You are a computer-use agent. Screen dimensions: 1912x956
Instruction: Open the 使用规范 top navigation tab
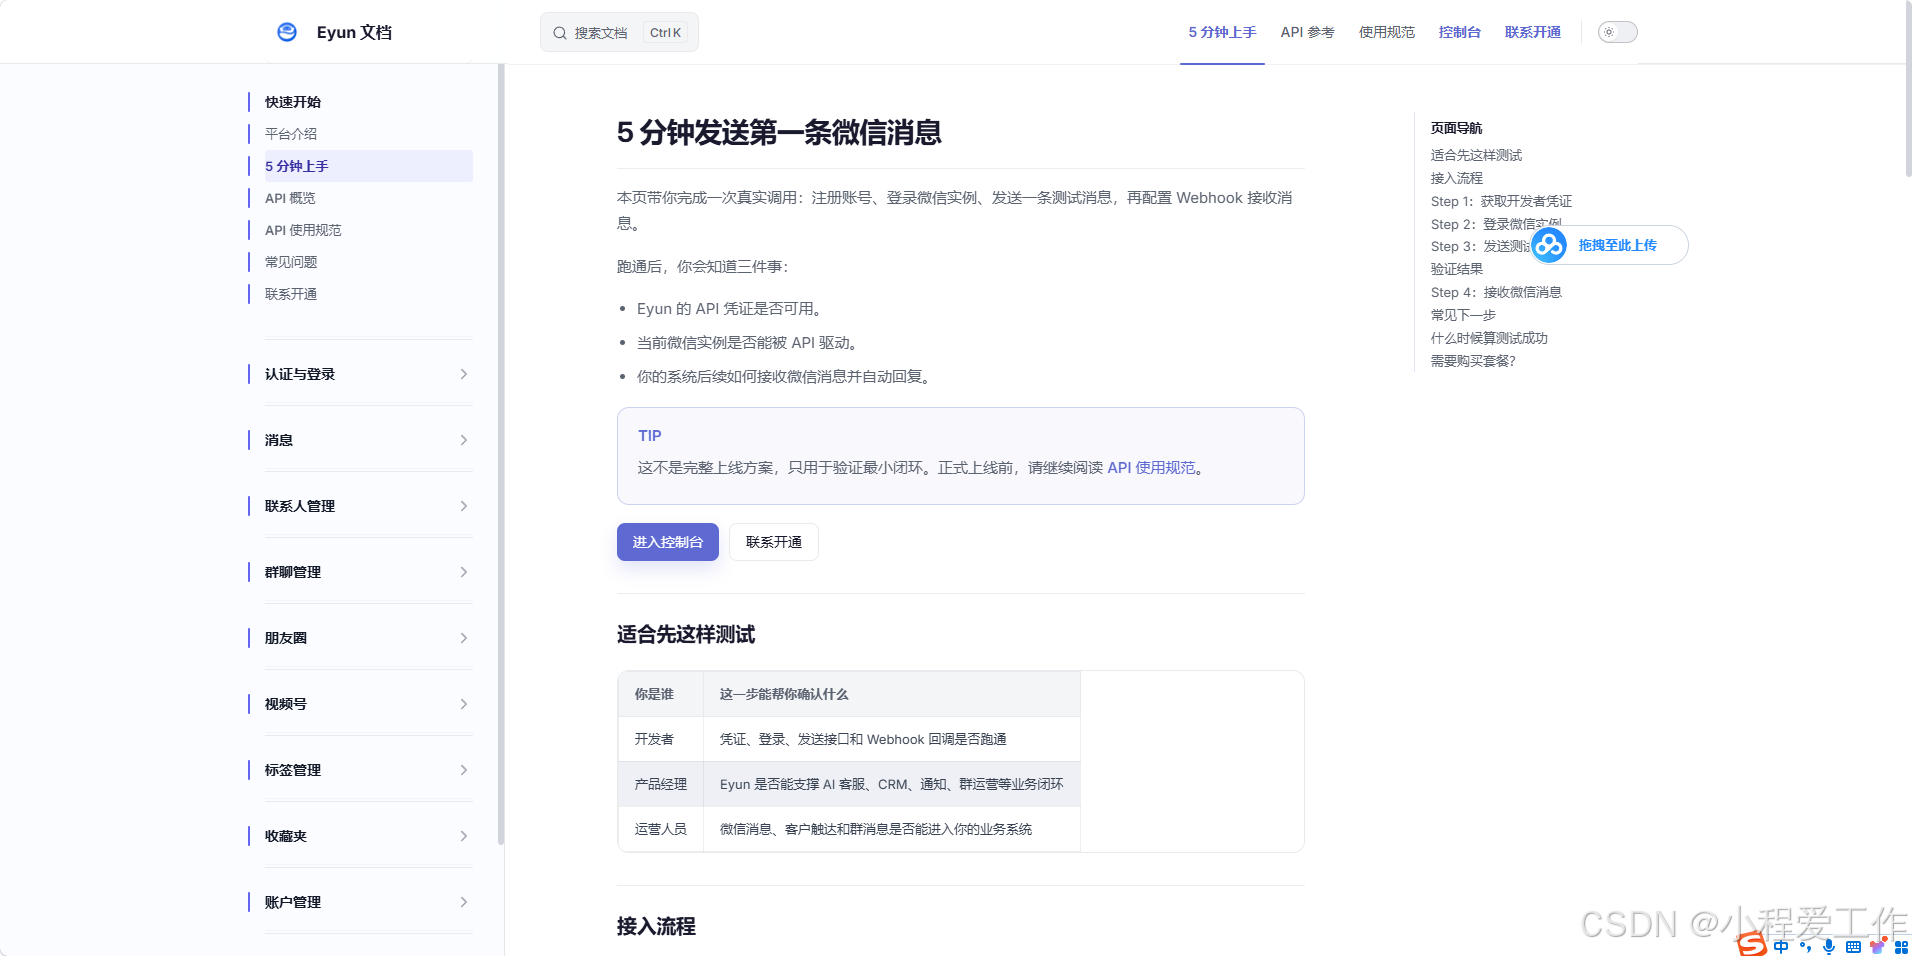(1386, 32)
